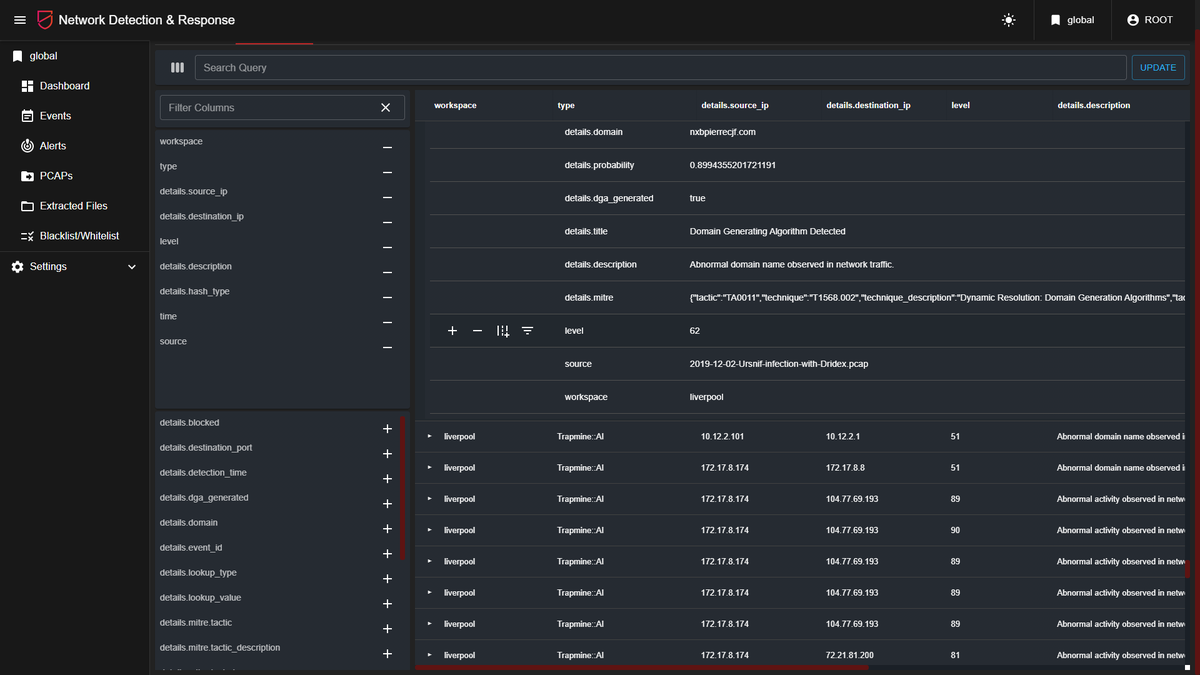Viewport: 1200px width, 675px height.
Task: Sort by details.description column header
Action: (x=1094, y=105)
